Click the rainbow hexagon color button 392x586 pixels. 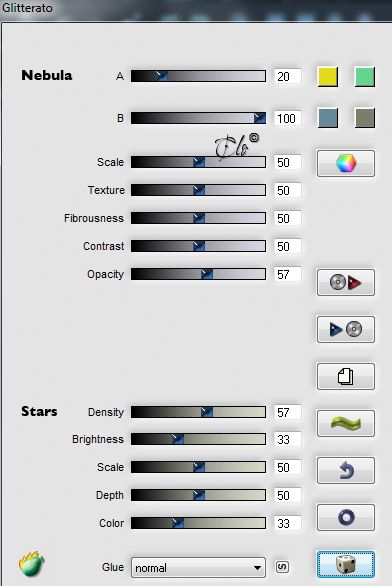346,163
